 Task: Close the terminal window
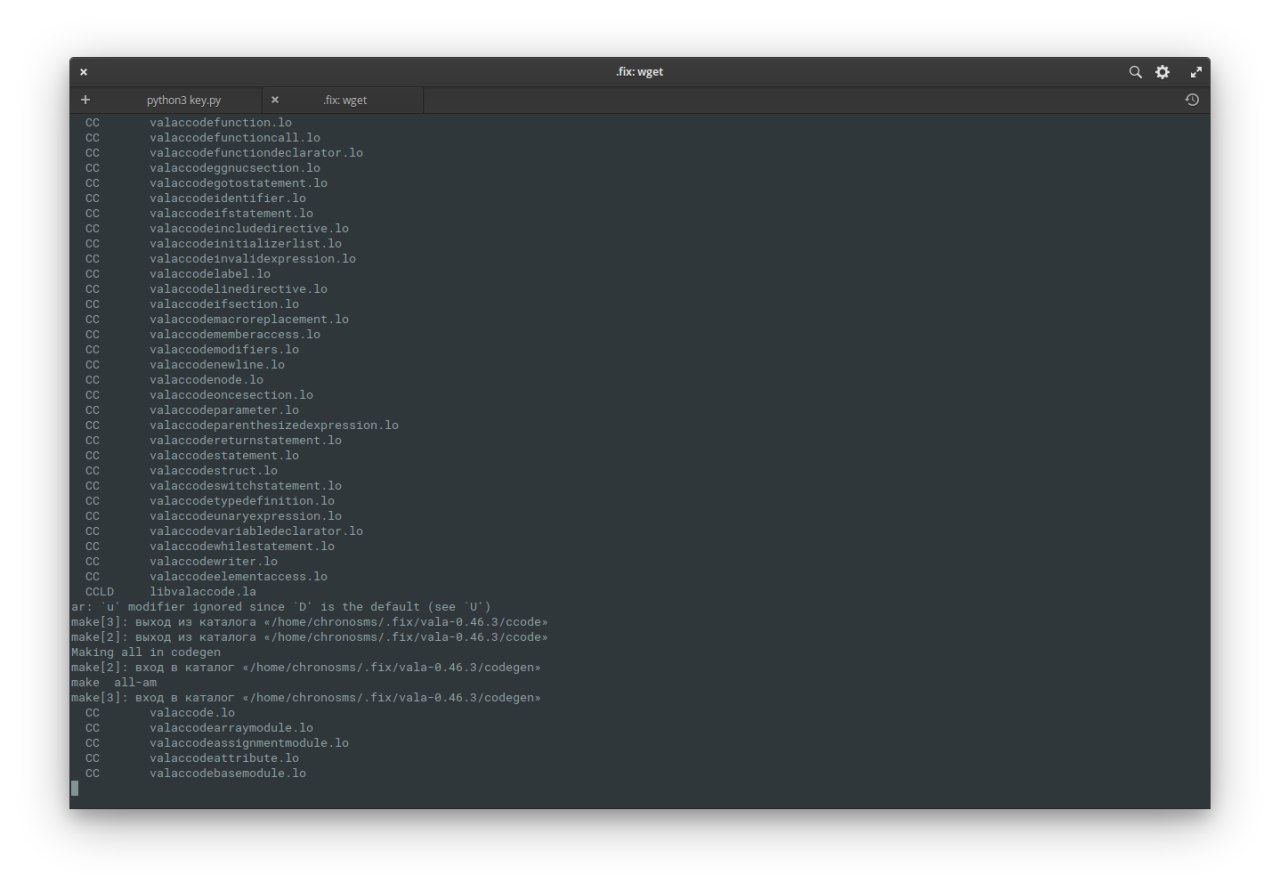(x=84, y=72)
